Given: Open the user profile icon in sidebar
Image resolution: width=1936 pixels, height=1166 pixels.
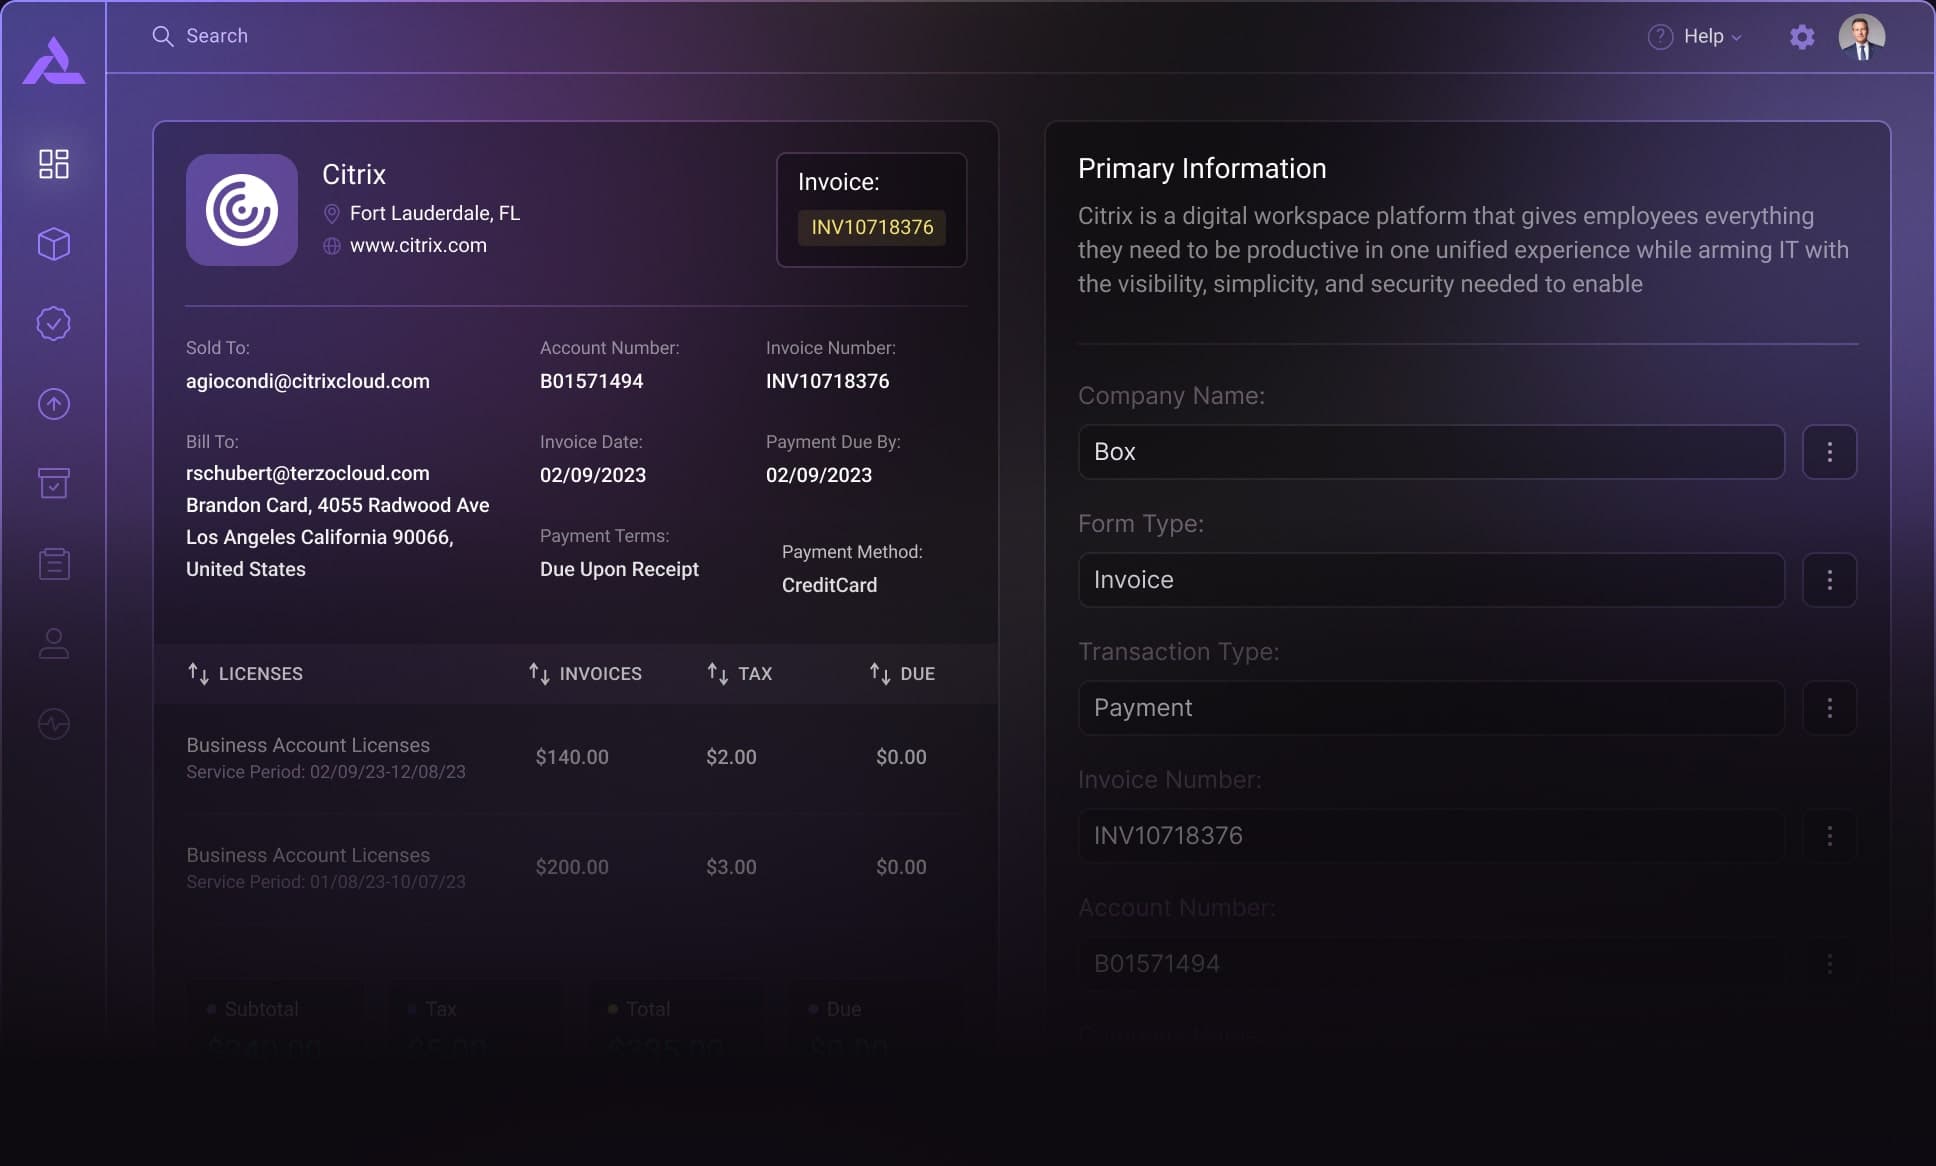Looking at the screenshot, I should click(x=54, y=644).
